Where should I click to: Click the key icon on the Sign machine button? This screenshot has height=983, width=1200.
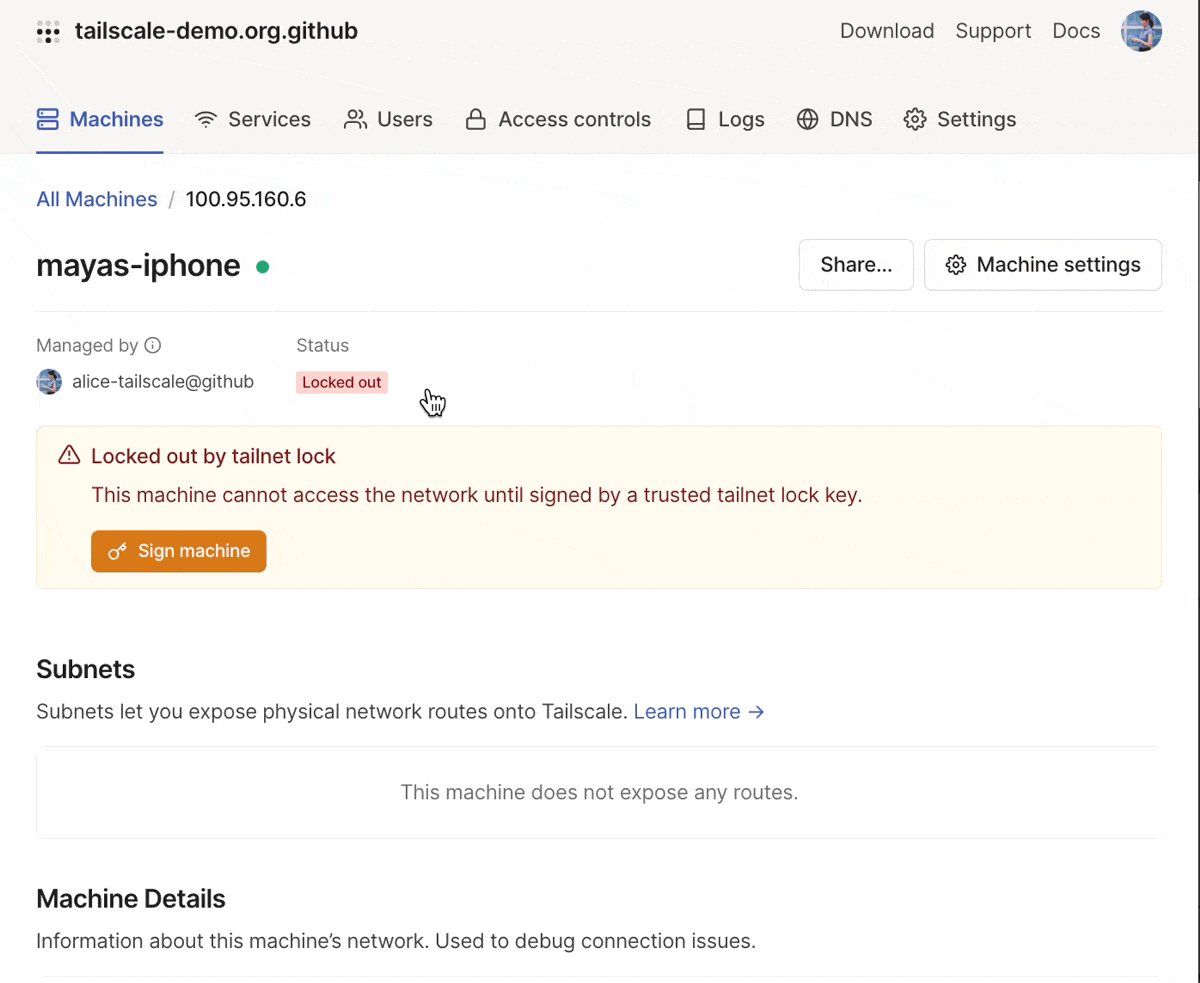click(118, 551)
